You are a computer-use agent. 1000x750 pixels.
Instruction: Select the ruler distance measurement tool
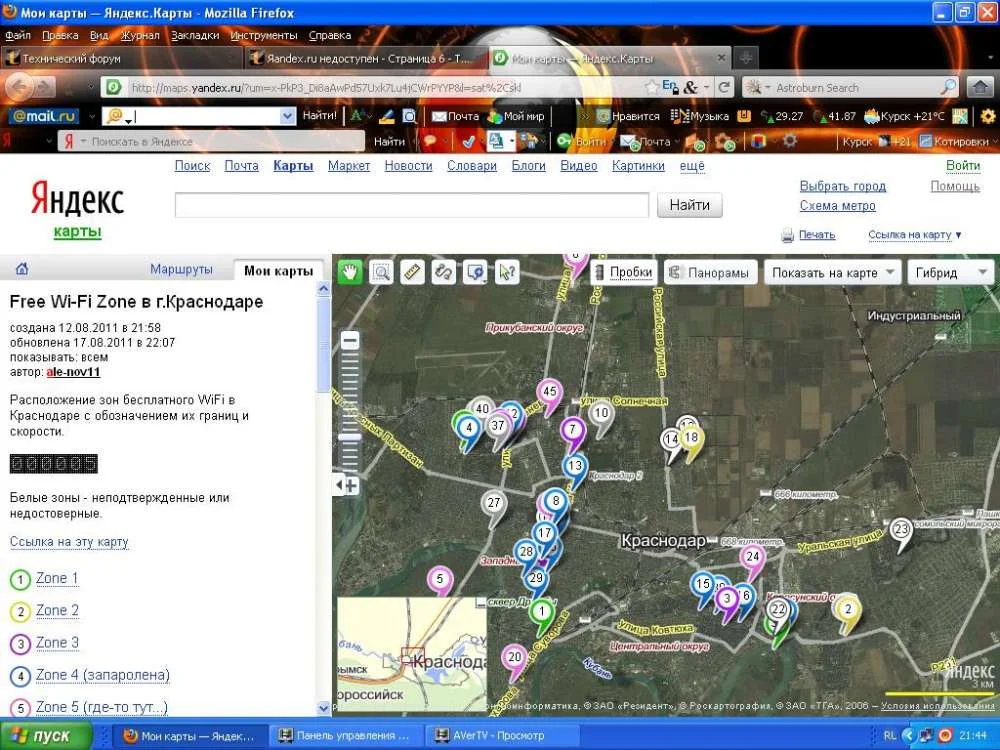413,272
